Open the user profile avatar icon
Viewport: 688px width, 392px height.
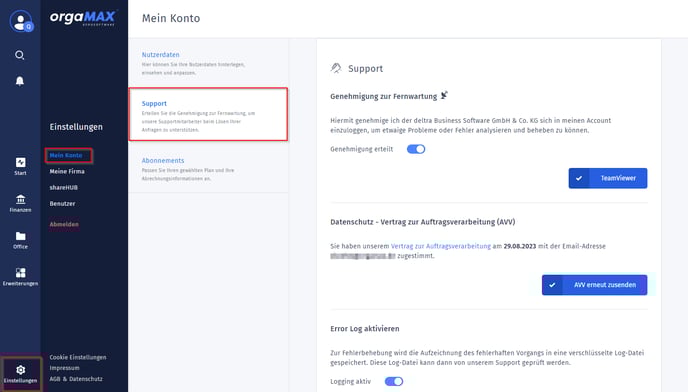21,21
